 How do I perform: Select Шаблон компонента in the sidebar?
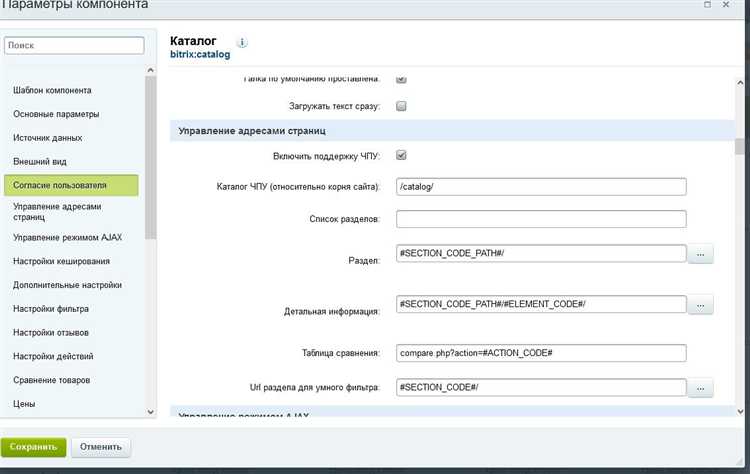pyautogui.click(x=52, y=90)
